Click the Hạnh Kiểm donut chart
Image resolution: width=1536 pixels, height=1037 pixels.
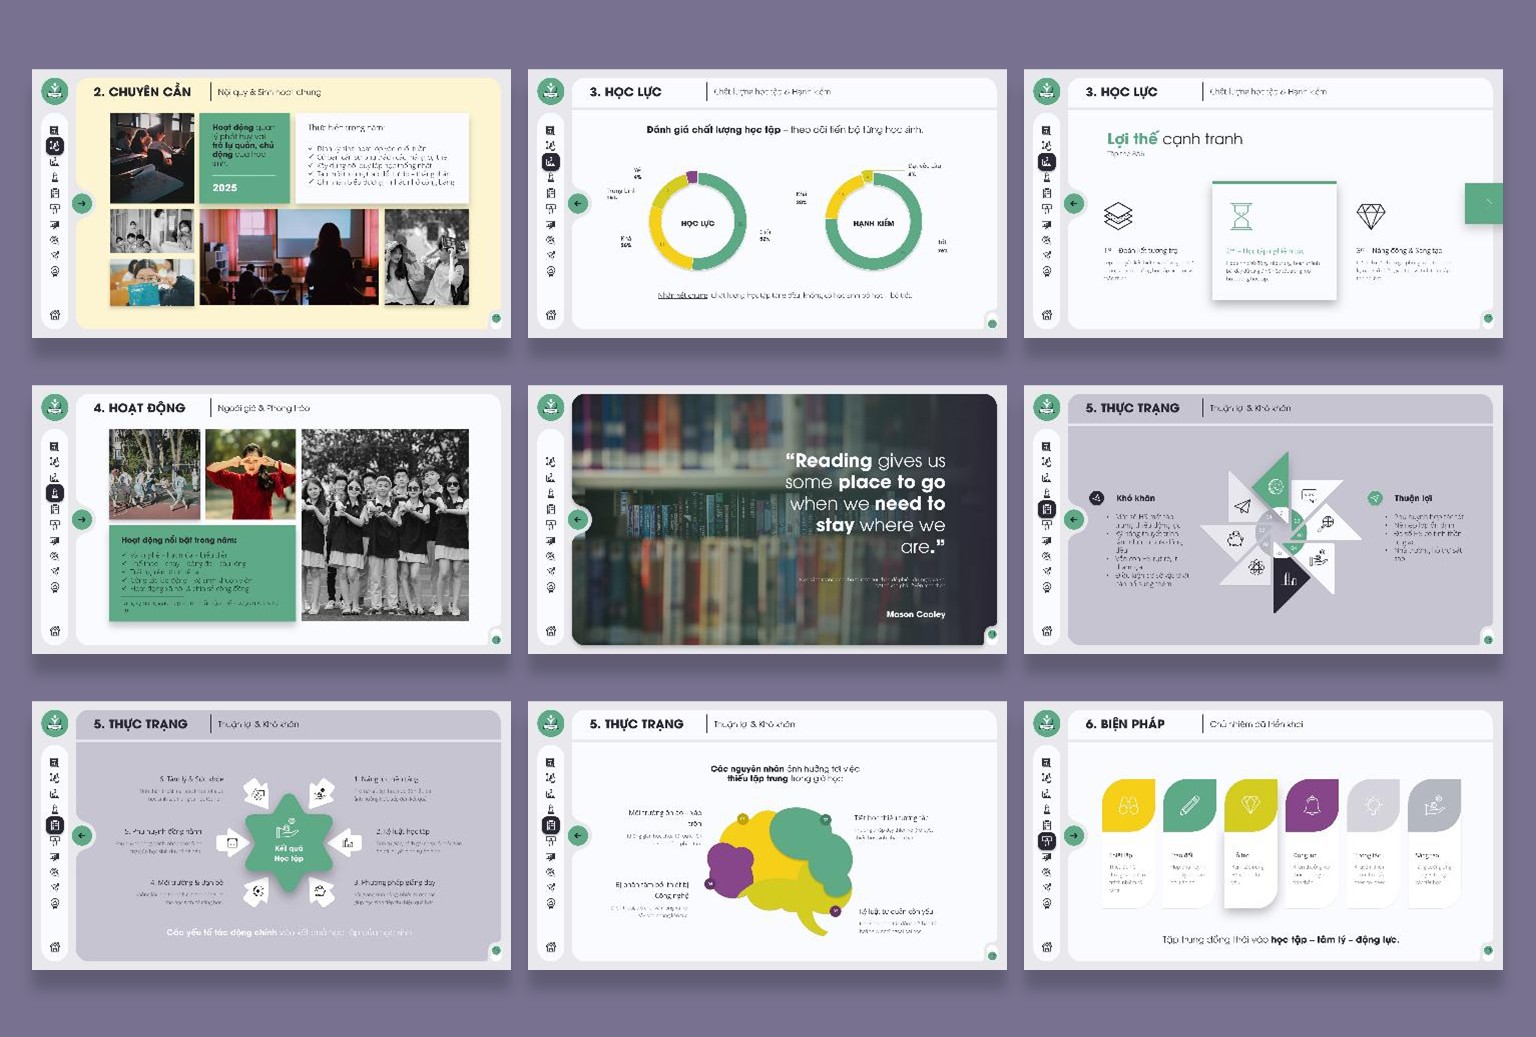[x=873, y=222]
